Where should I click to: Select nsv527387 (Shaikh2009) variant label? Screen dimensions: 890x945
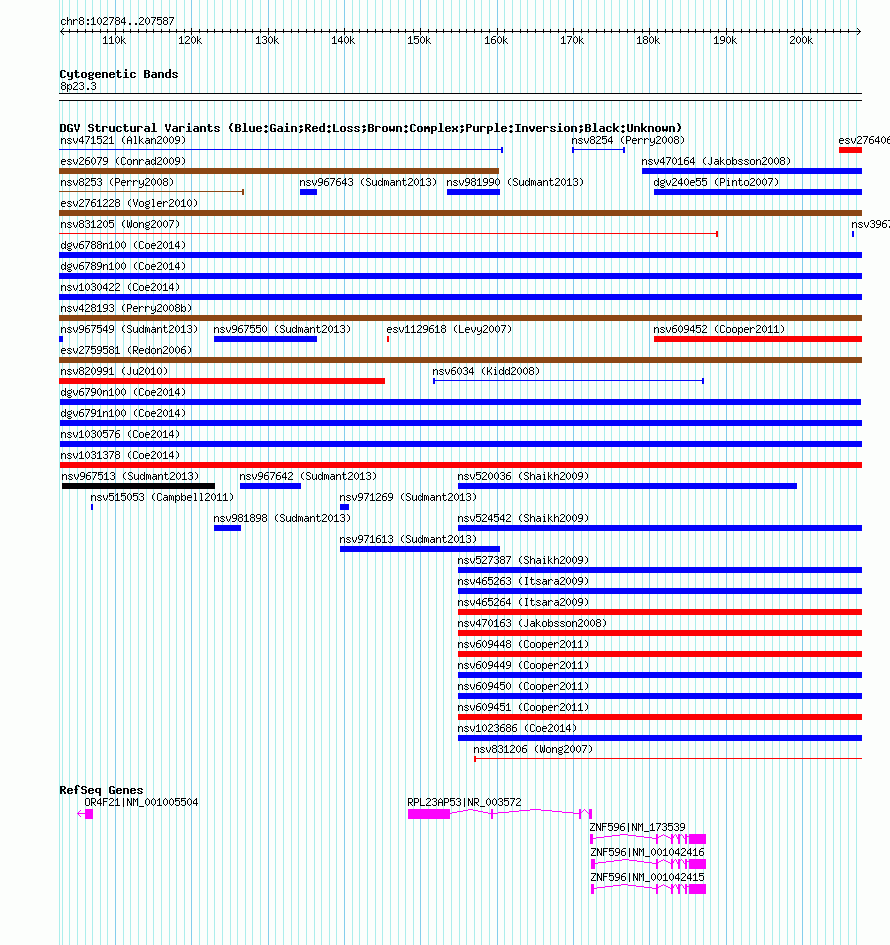[523, 561]
